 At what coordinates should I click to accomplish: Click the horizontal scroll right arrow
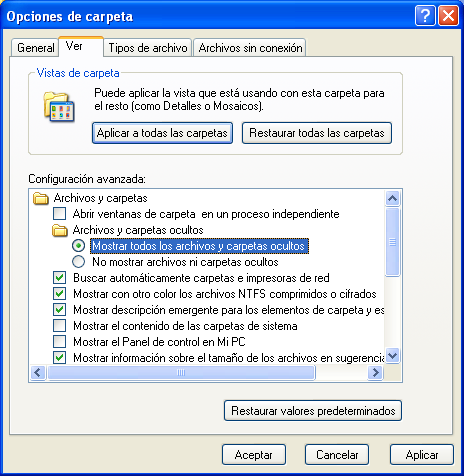pos(375,372)
